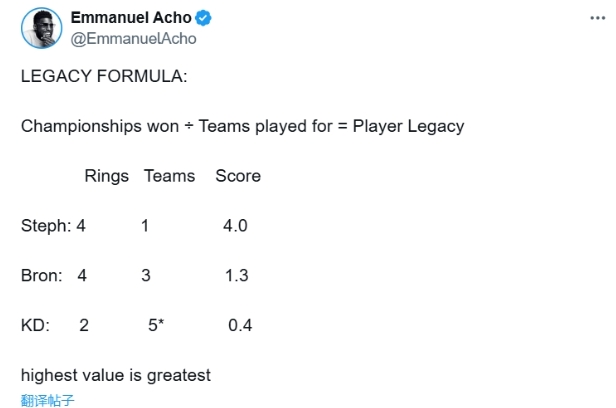This screenshot has height=408, width=616.
Task: Click the Rings column header
Action: (x=106, y=176)
